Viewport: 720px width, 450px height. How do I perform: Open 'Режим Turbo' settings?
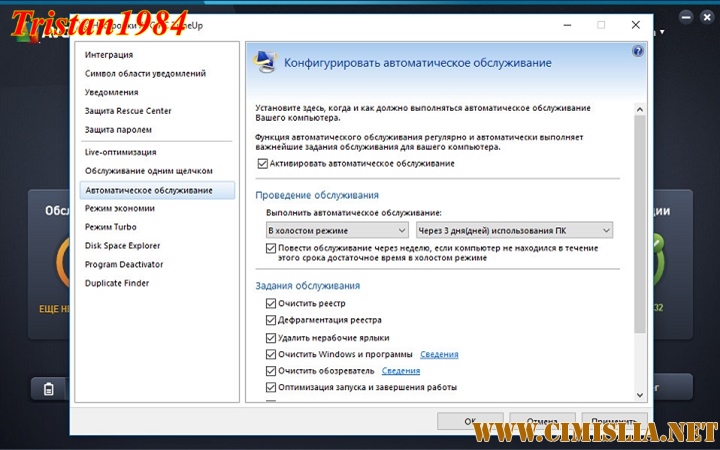click(x=110, y=227)
